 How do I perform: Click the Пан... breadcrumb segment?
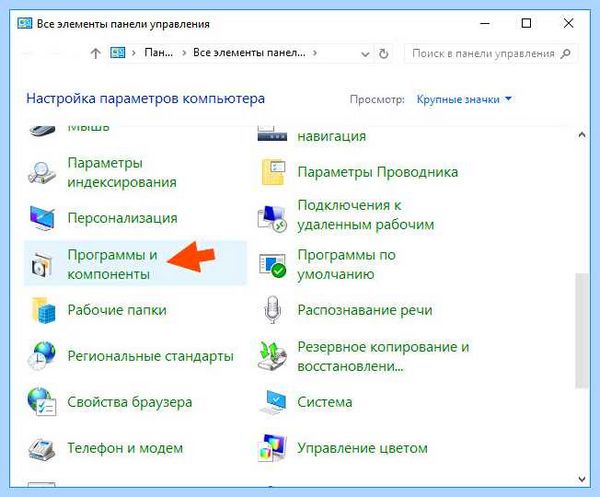pos(158,53)
